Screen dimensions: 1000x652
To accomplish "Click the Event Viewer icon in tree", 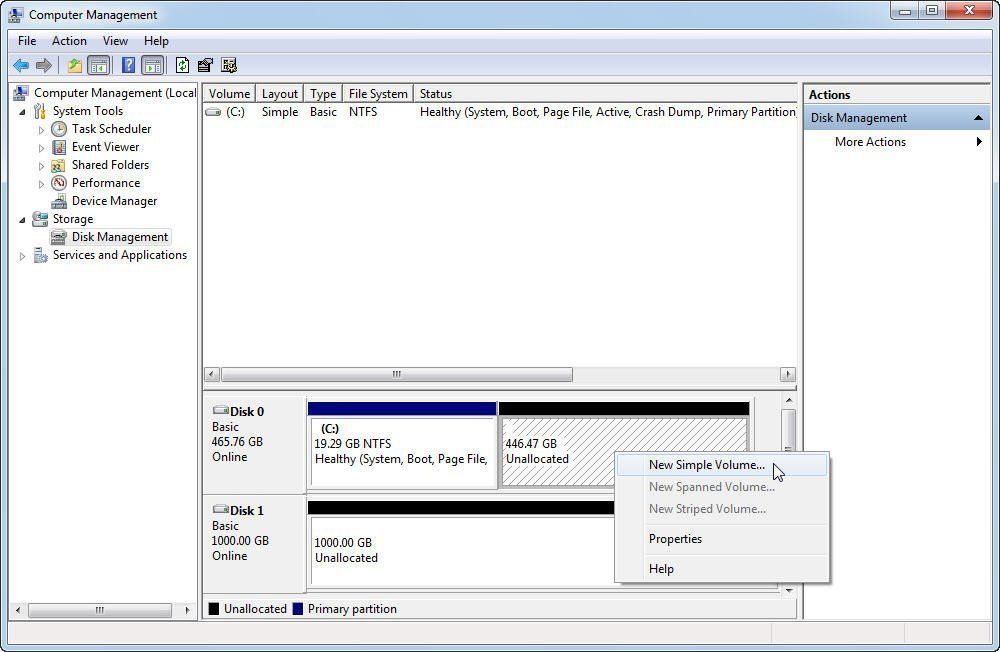I will (59, 147).
